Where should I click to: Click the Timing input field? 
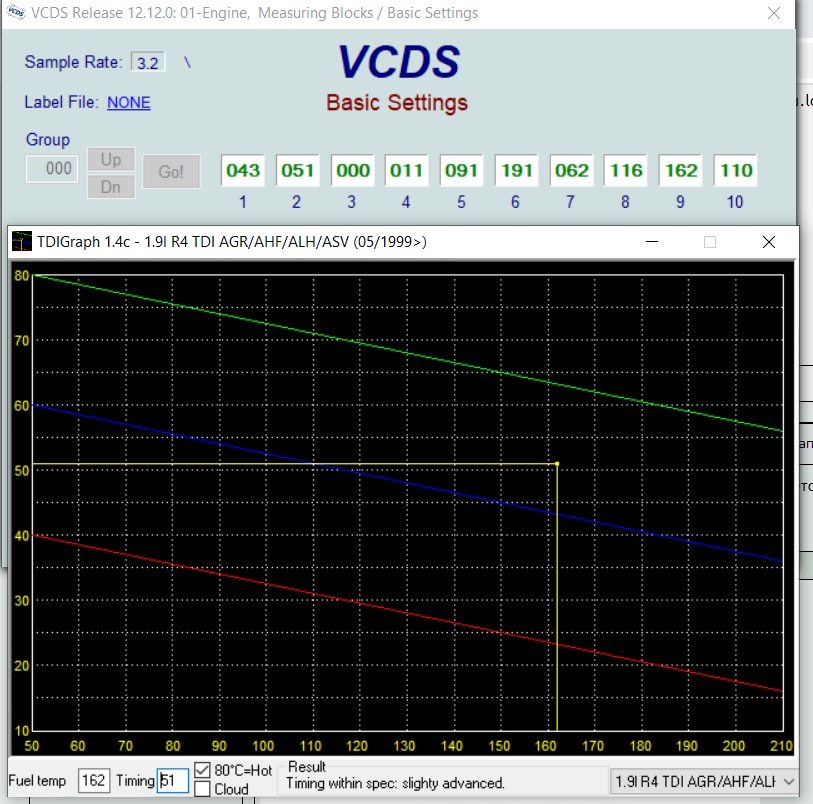point(173,780)
